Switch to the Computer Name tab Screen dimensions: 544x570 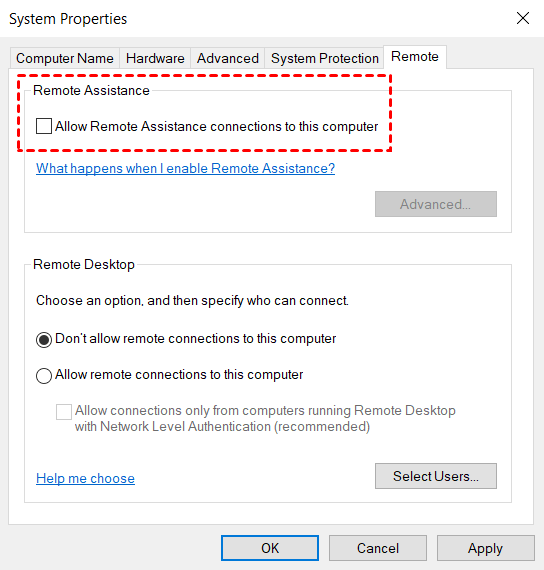65,58
